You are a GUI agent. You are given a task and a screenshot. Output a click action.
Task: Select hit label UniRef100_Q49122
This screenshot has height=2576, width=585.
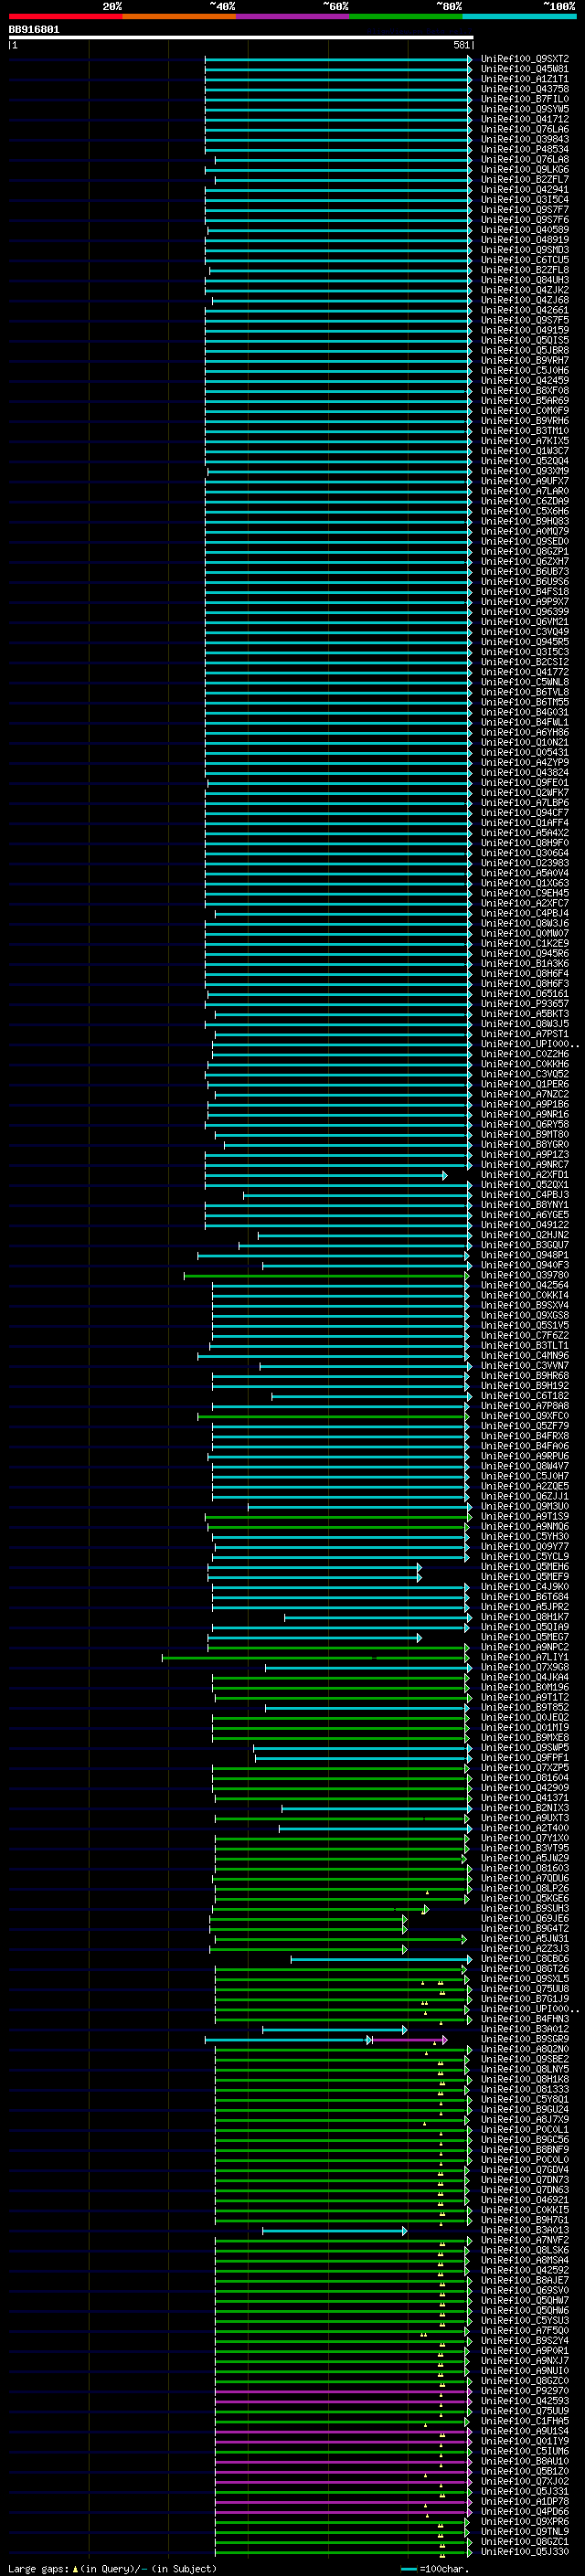(525, 1225)
